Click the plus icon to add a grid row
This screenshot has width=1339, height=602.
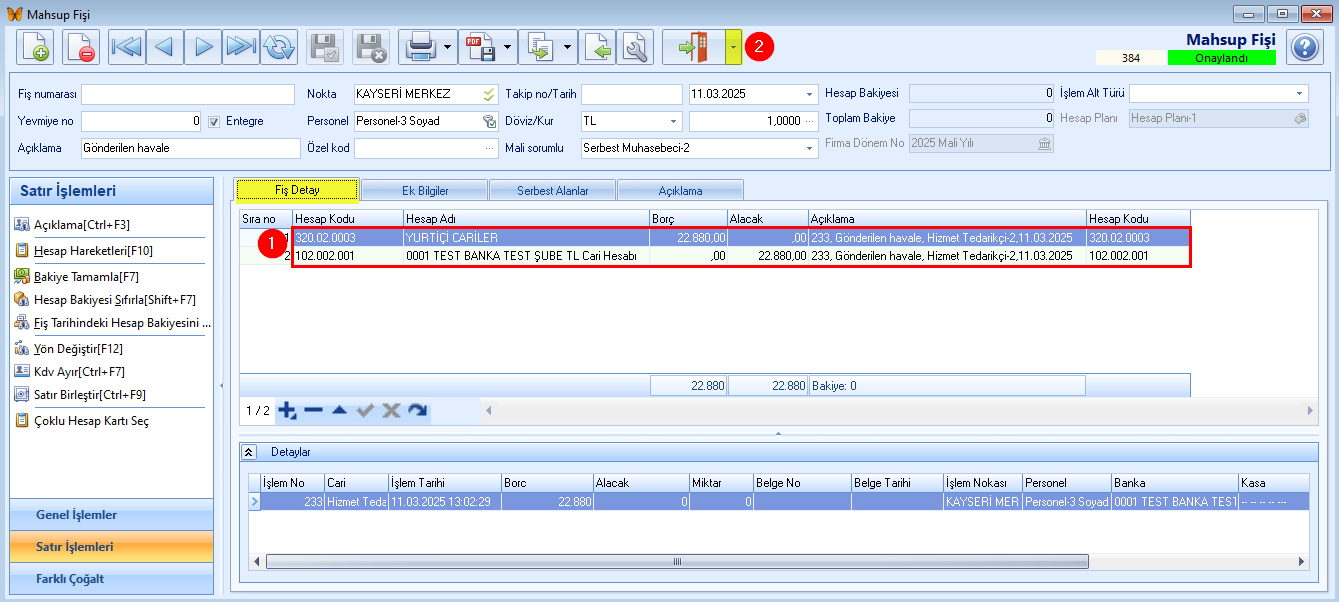pyautogui.click(x=288, y=410)
